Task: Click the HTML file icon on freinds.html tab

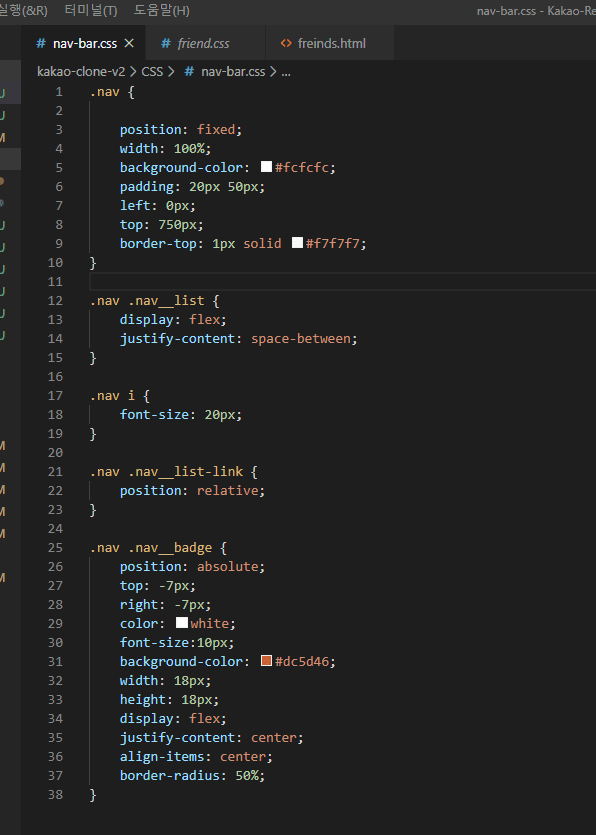Action: [286, 43]
